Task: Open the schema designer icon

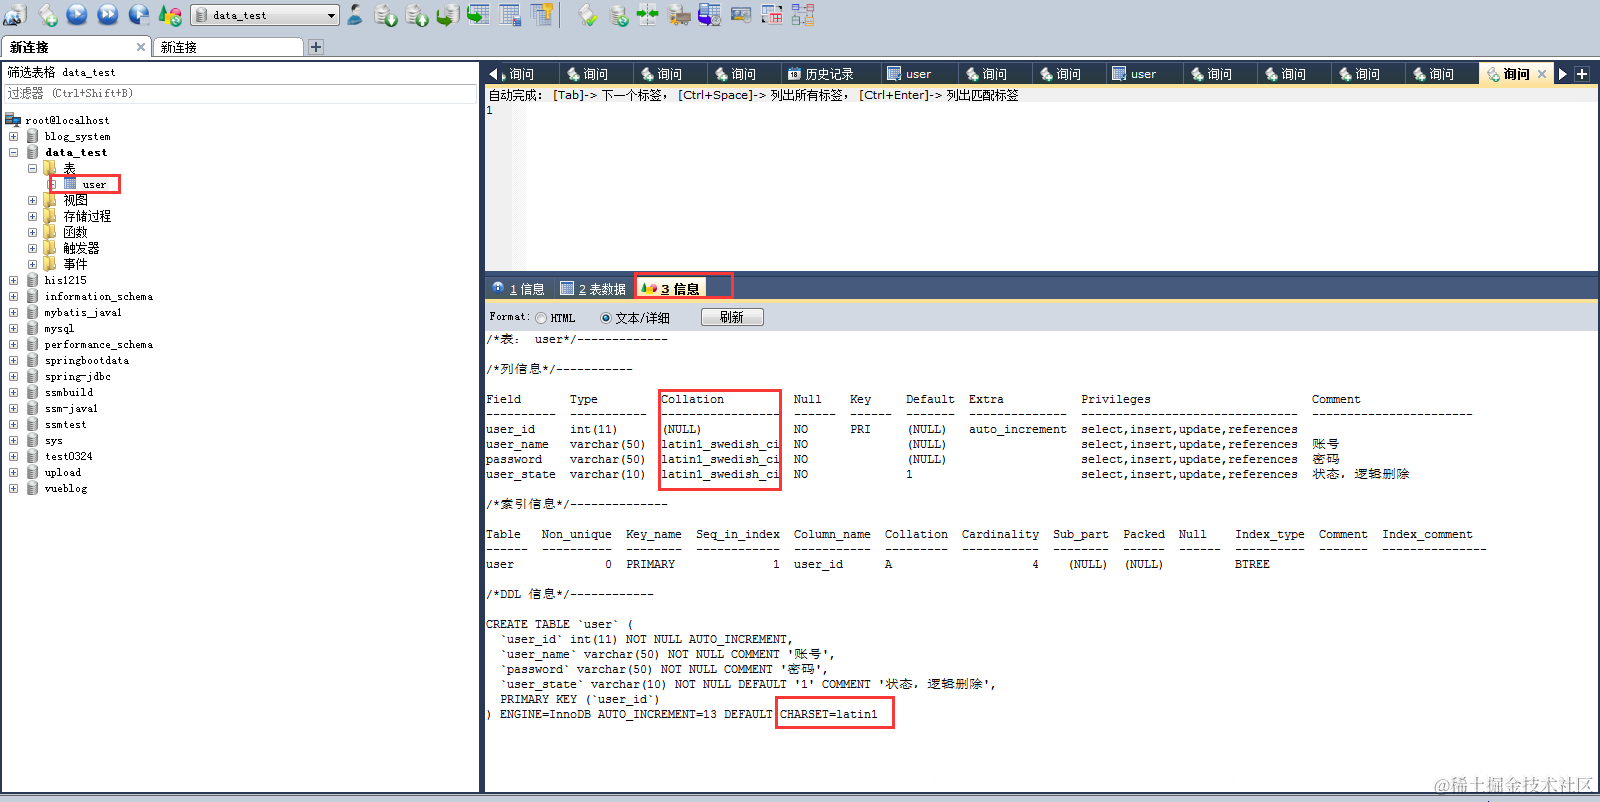Action: (802, 15)
